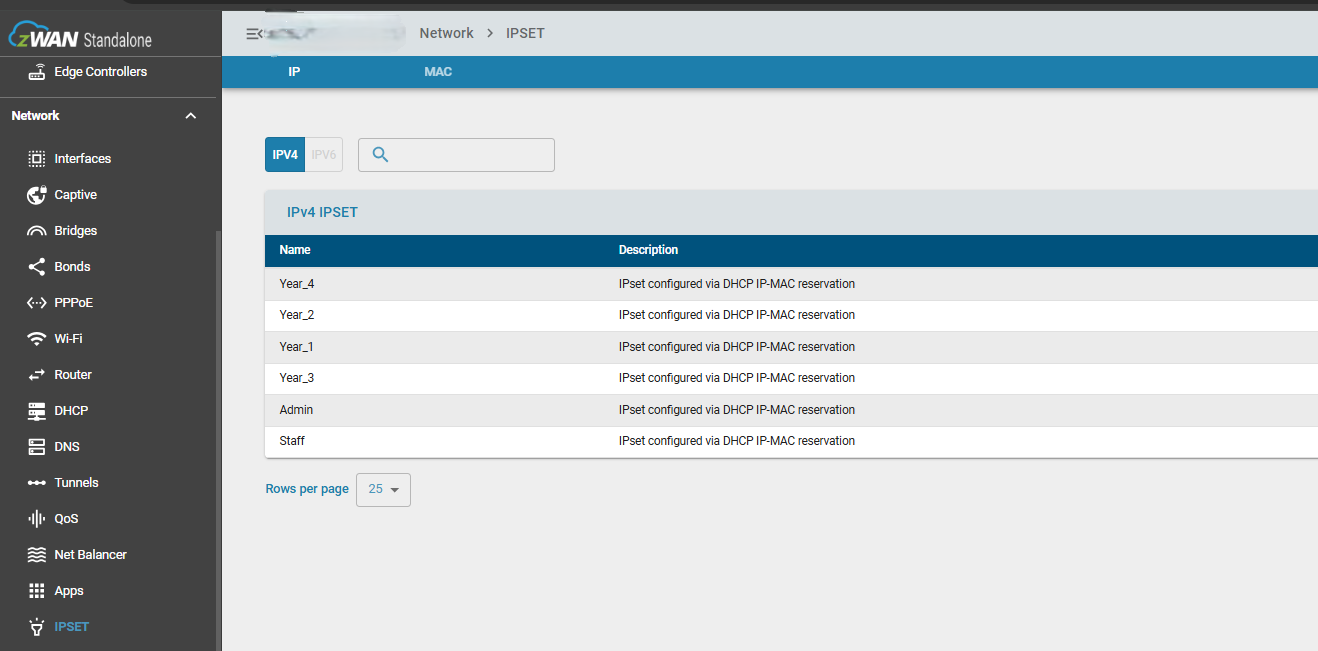Open the Net Balancer menu entry
Screen dimensions: 1318x651
click(90, 555)
